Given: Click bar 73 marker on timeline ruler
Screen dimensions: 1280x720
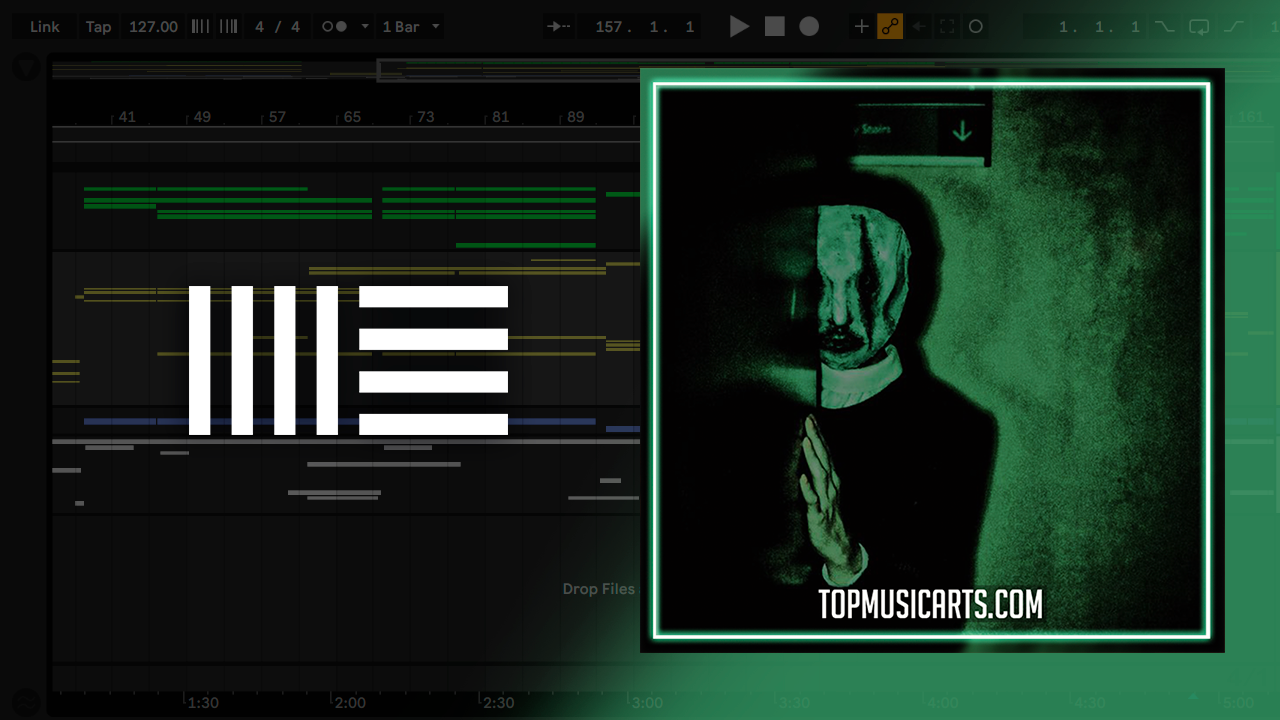Looking at the screenshot, I should tap(425, 117).
